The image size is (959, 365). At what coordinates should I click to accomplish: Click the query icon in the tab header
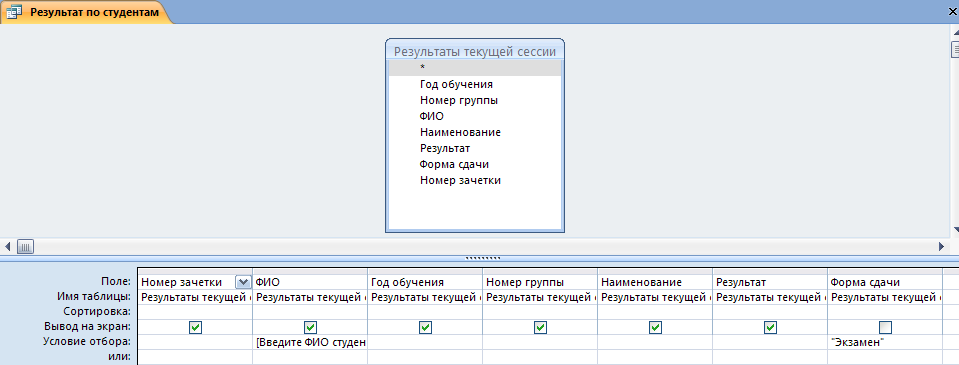click(x=13, y=12)
